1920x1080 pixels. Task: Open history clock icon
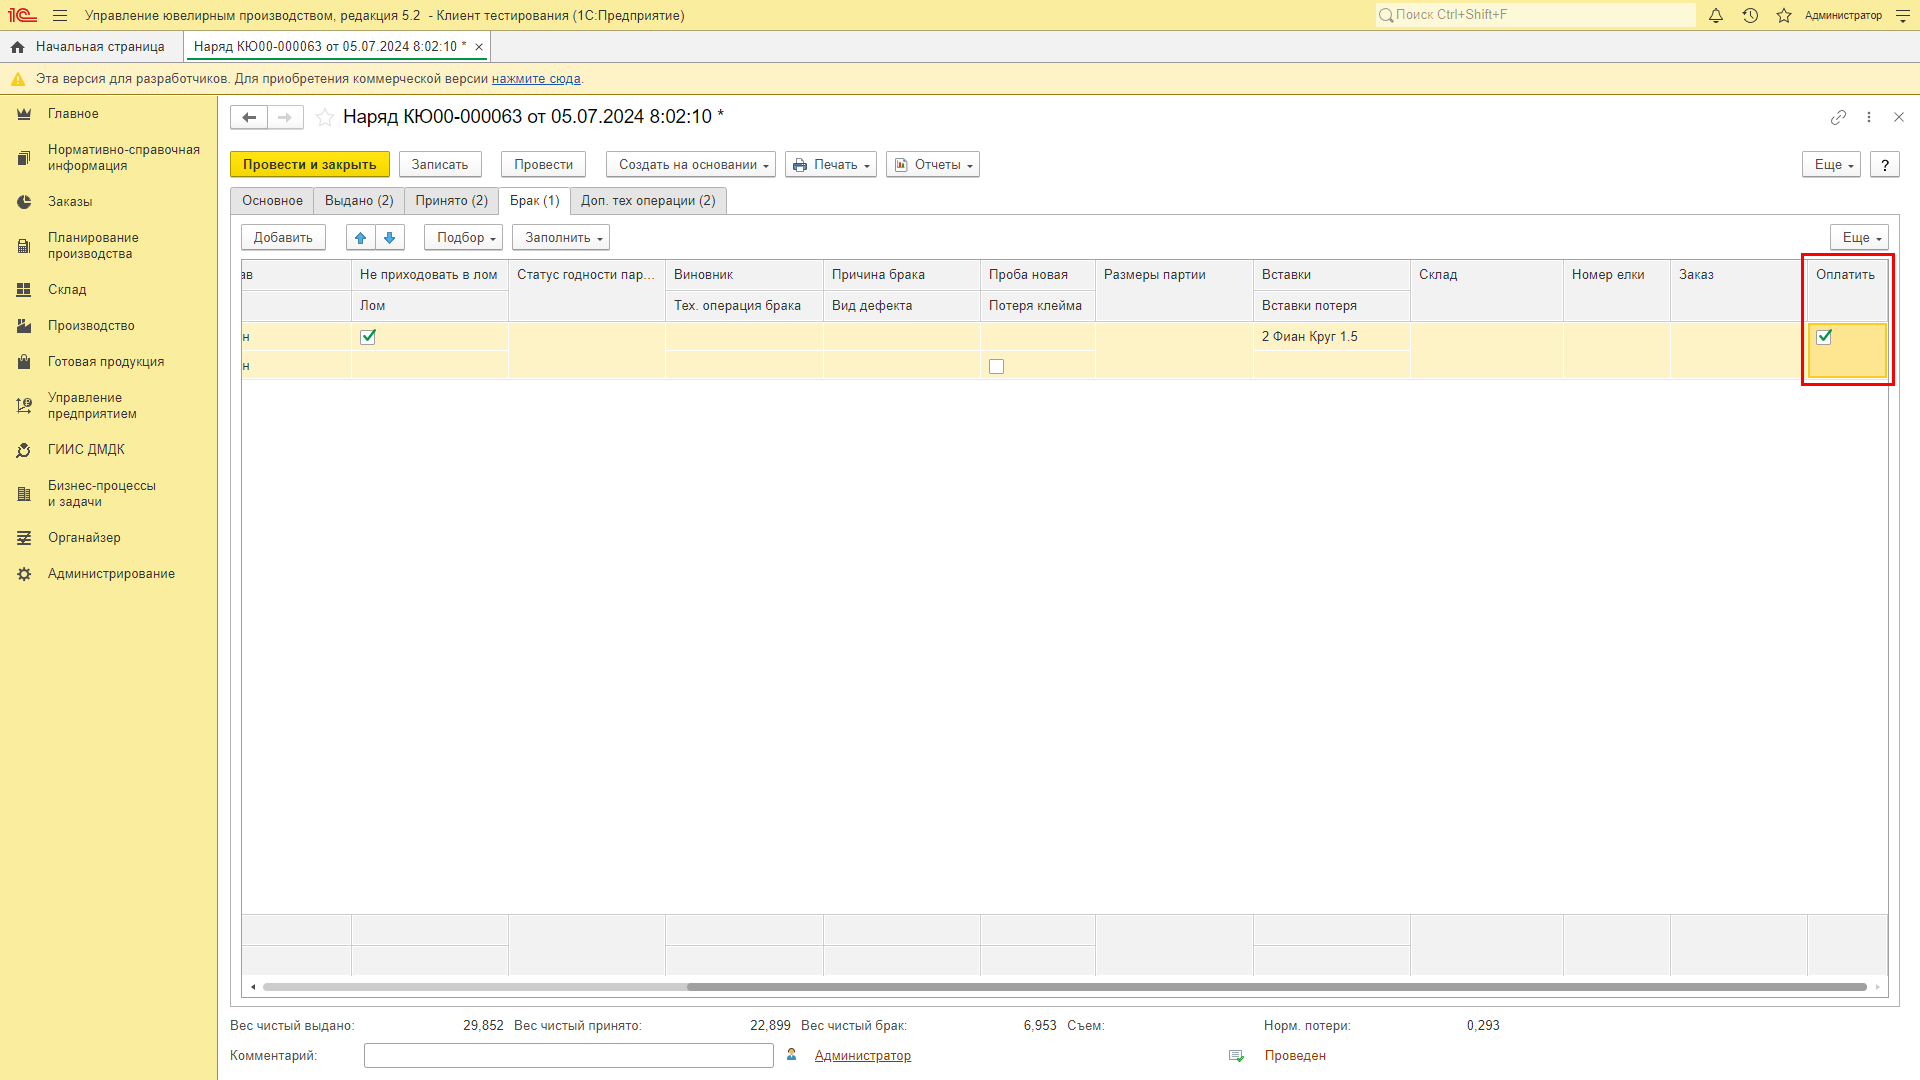pyautogui.click(x=1750, y=15)
